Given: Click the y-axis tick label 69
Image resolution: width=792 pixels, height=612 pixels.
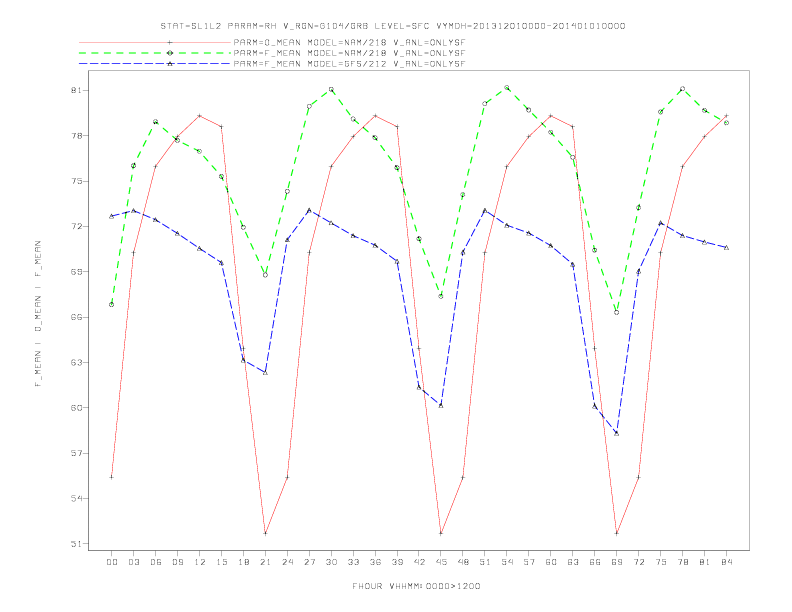Looking at the screenshot, I should 76,272.
